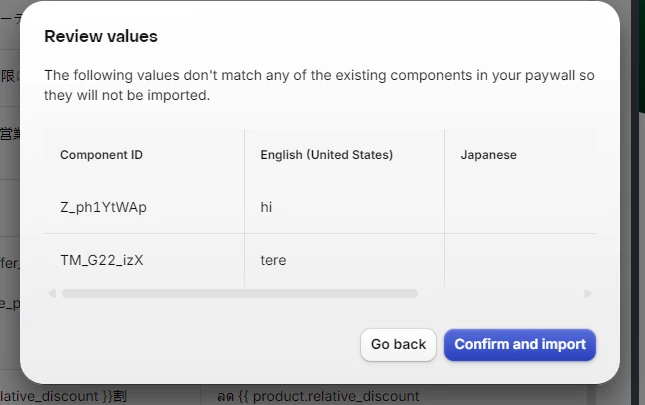
Task: Click the empty Japanese cell for Z_ph1YtWAp
Action: tap(520, 207)
